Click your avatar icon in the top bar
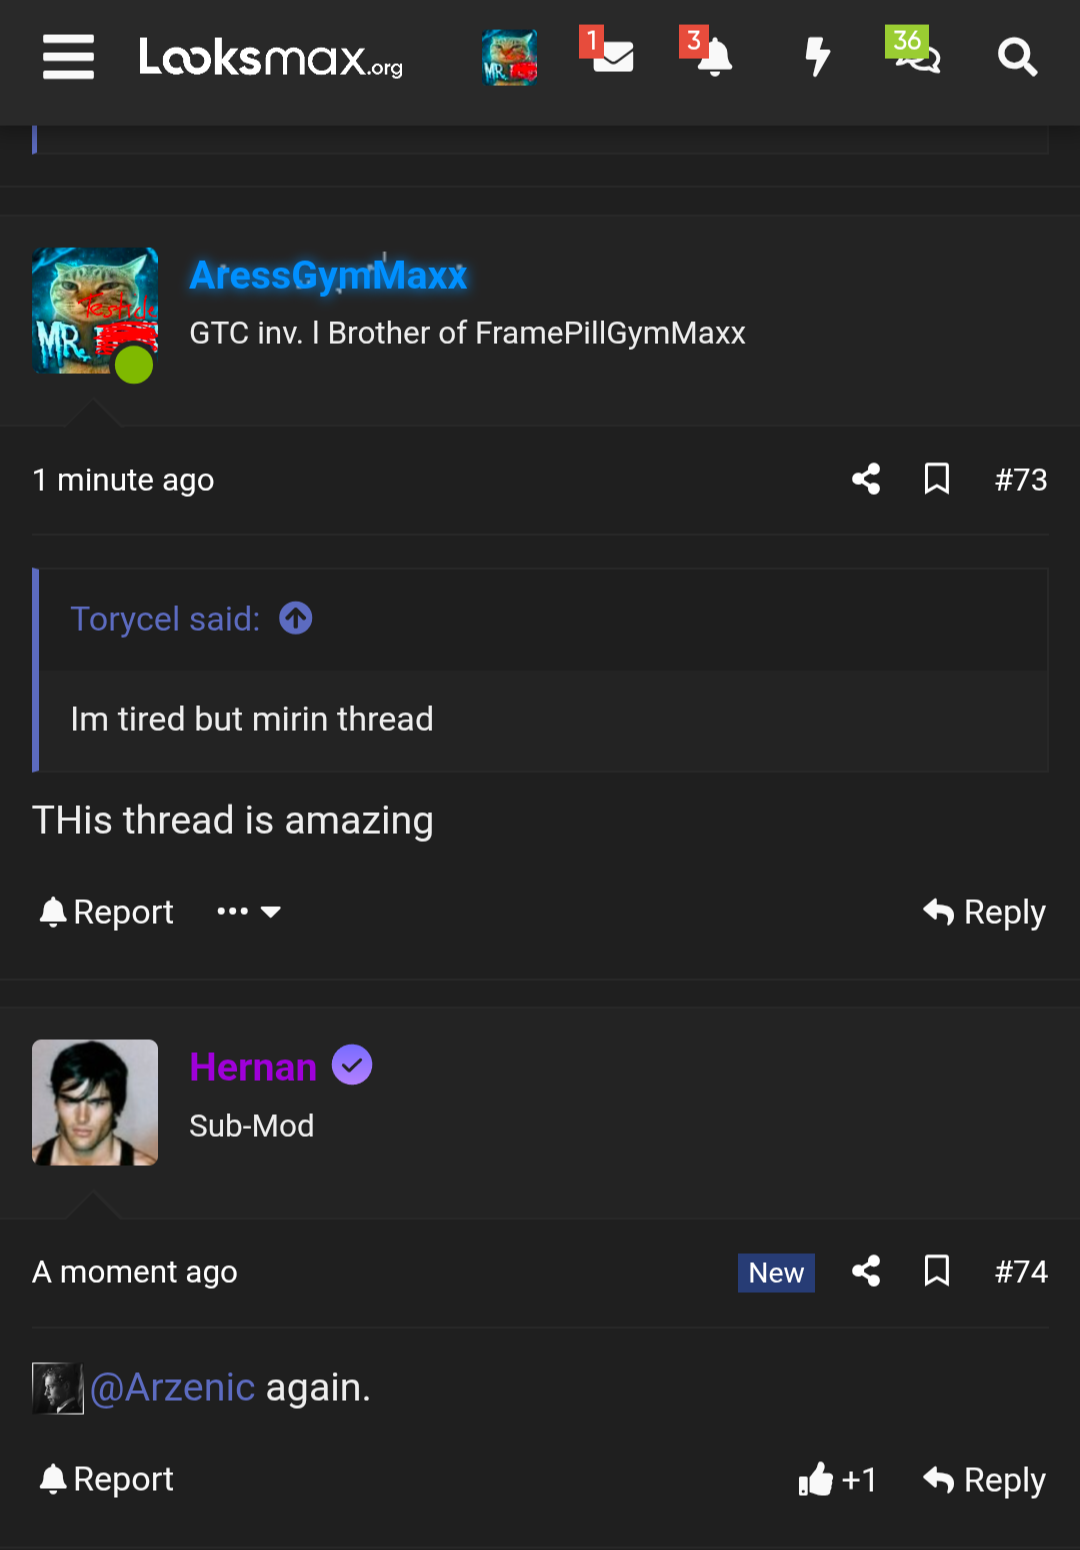This screenshot has height=1550, width=1080. point(509,57)
